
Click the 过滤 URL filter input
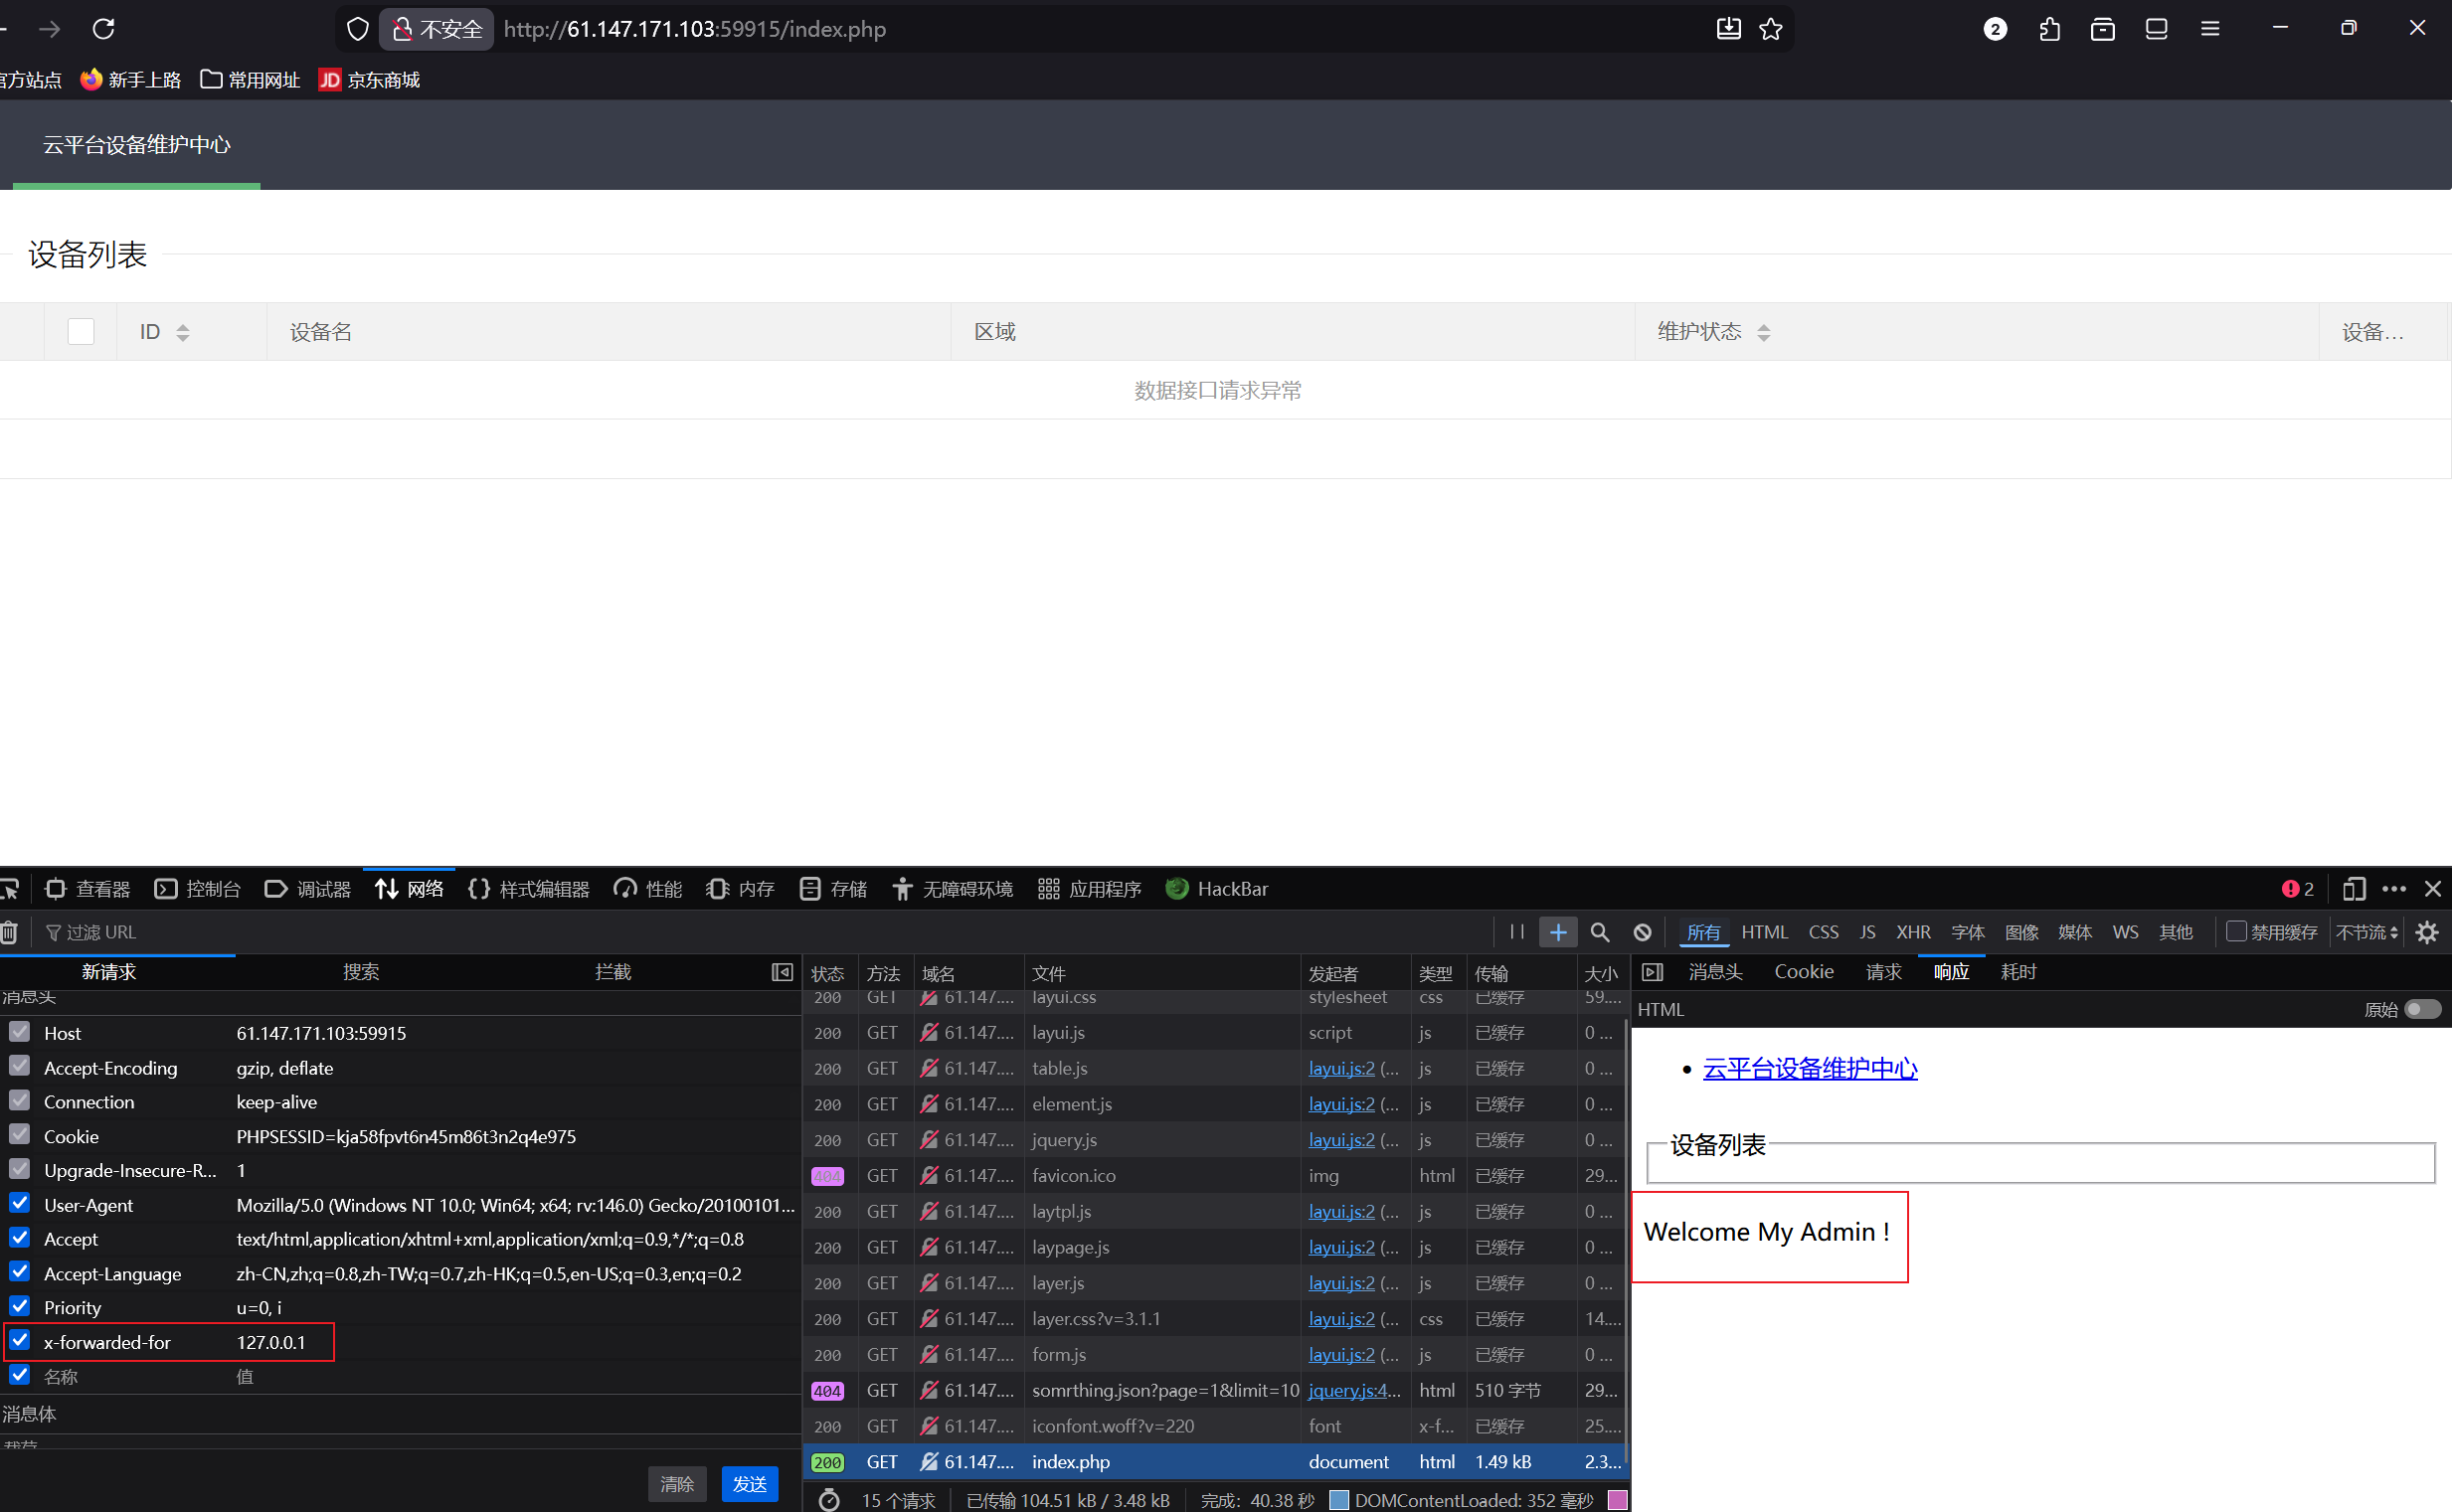tap(100, 932)
